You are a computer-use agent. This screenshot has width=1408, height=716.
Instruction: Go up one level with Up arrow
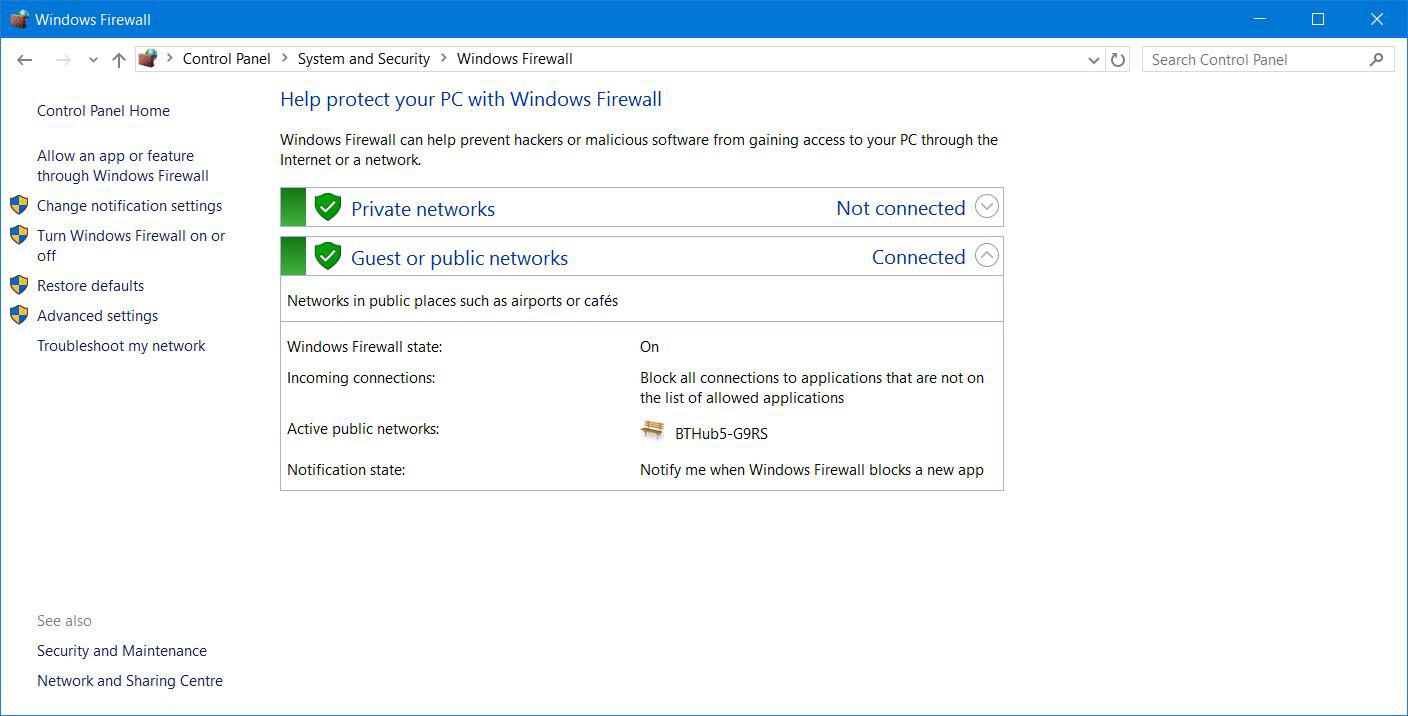[x=119, y=60]
